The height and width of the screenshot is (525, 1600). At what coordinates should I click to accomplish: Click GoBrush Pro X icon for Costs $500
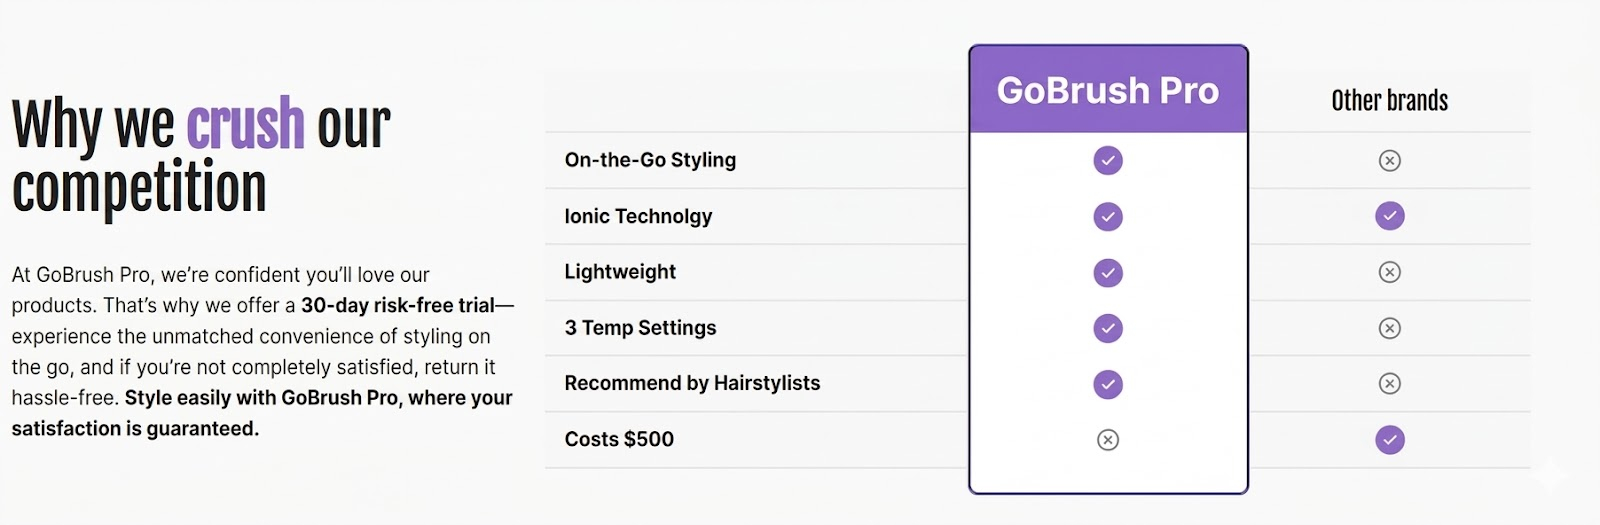(x=1108, y=440)
